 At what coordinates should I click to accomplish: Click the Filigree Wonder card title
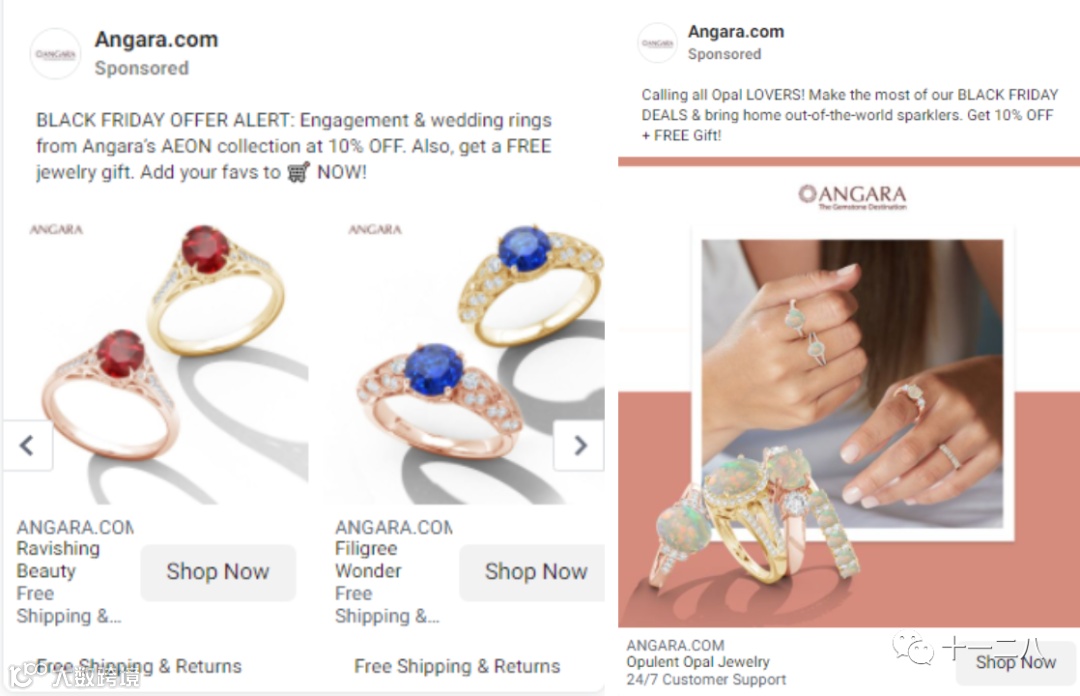click(366, 560)
